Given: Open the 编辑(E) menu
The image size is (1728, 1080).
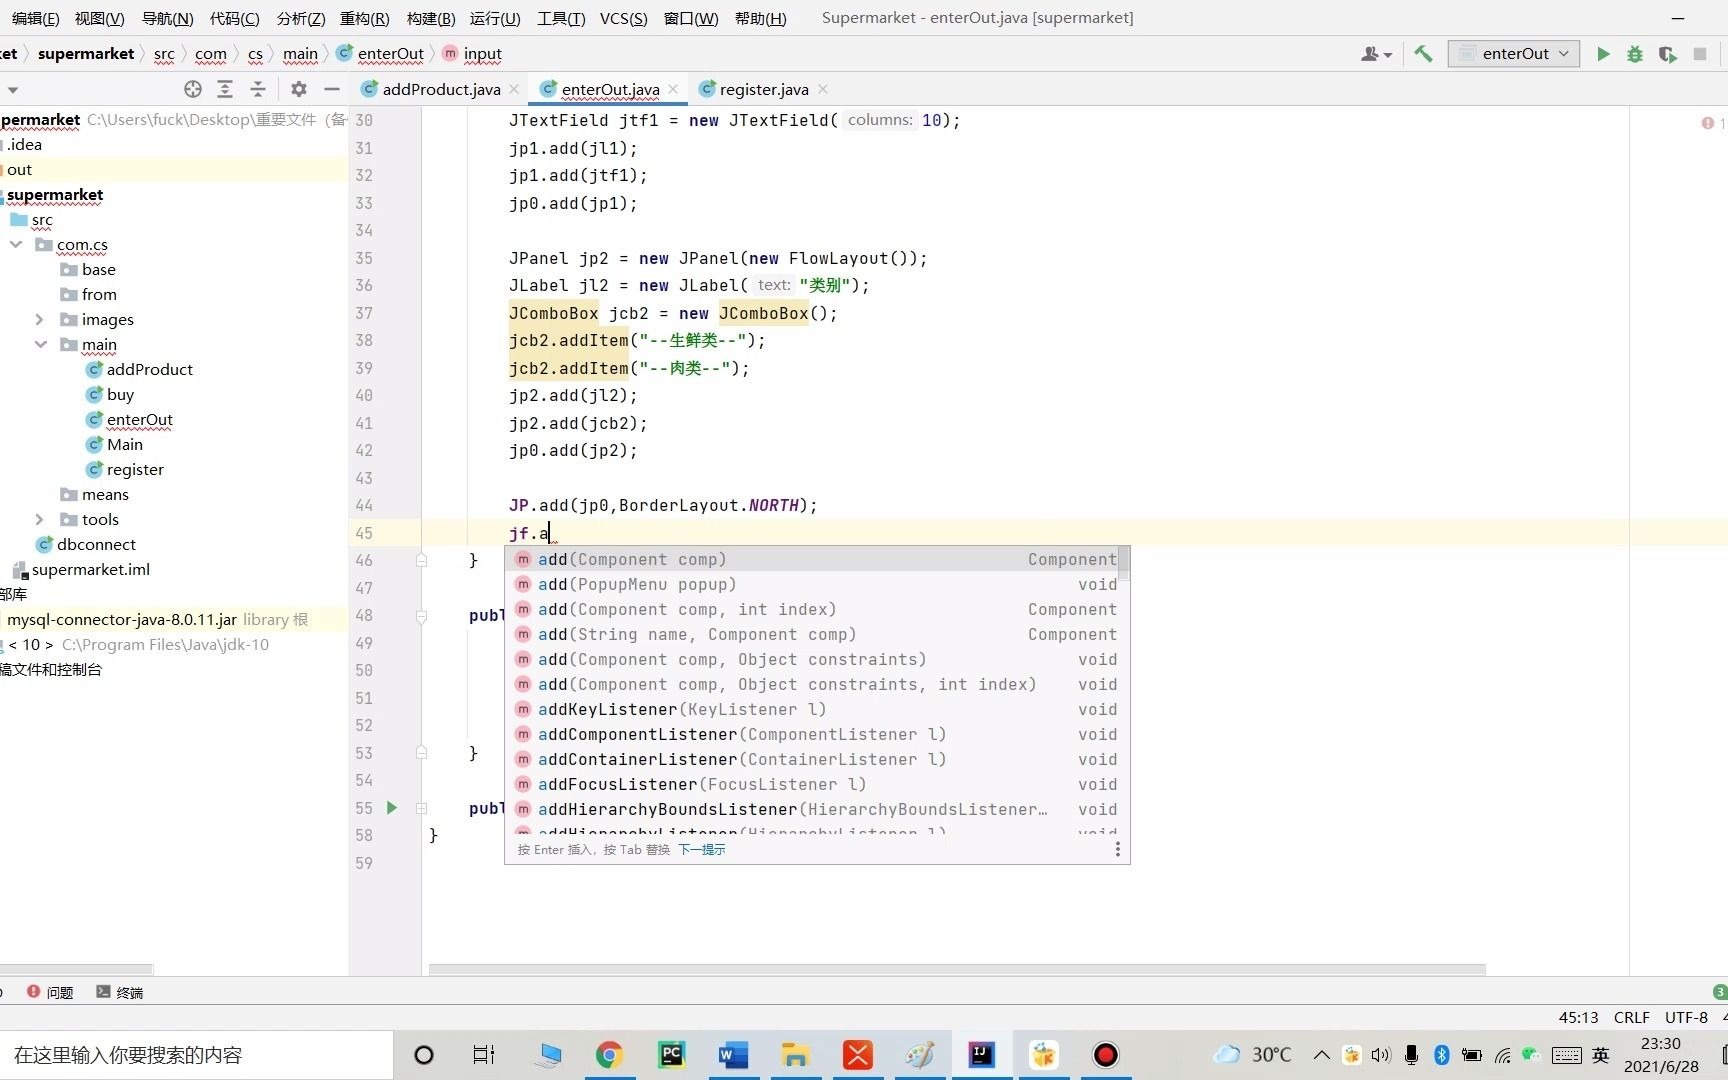Looking at the screenshot, I should click(35, 18).
